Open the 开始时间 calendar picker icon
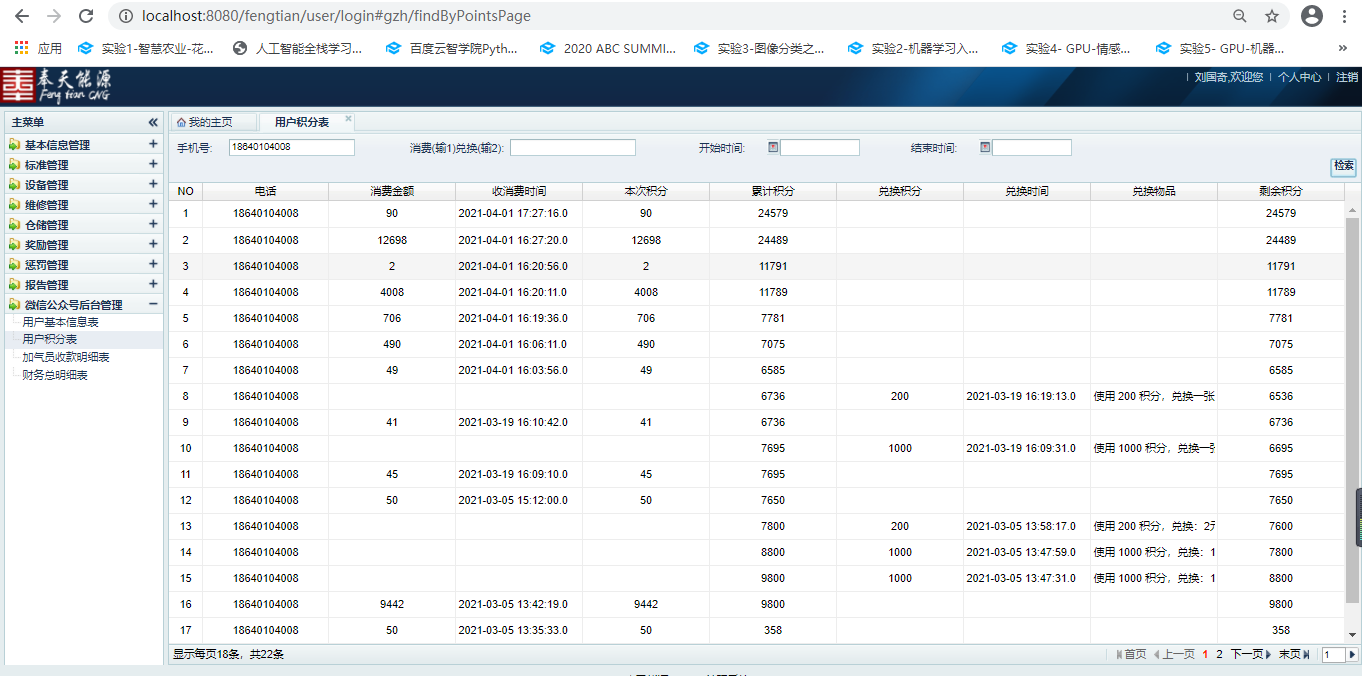Viewport: 1362px width, 676px height. [773, 147]
